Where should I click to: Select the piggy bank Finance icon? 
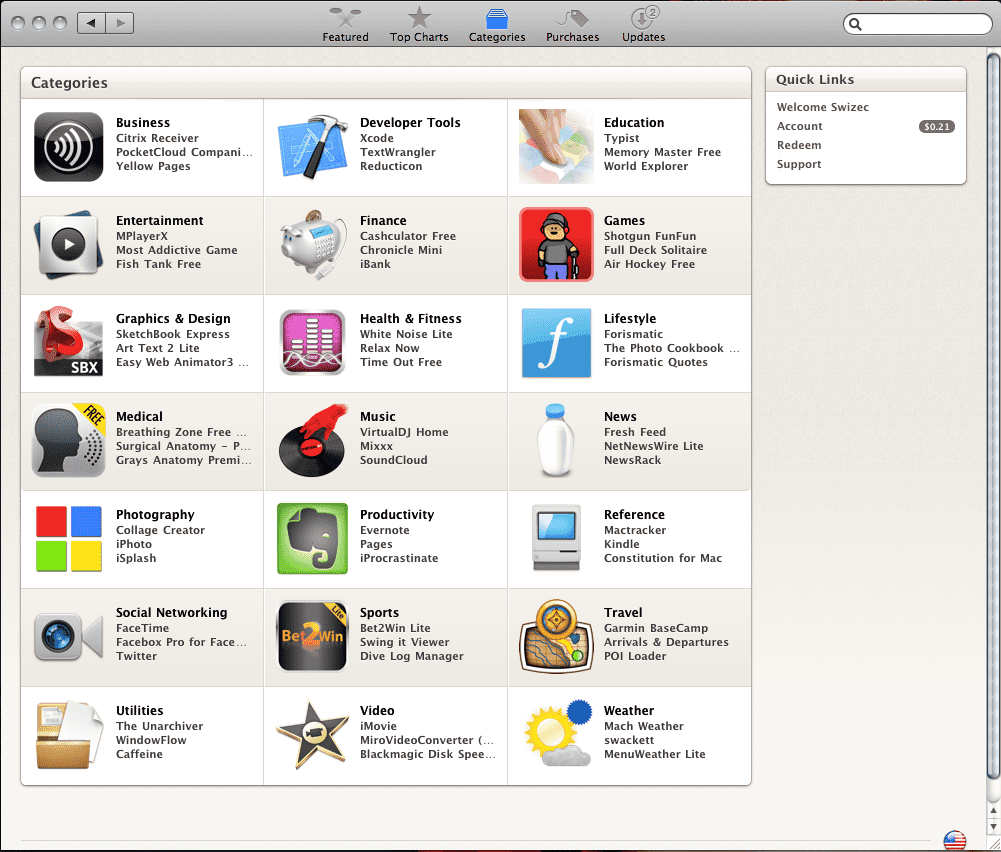312,245
